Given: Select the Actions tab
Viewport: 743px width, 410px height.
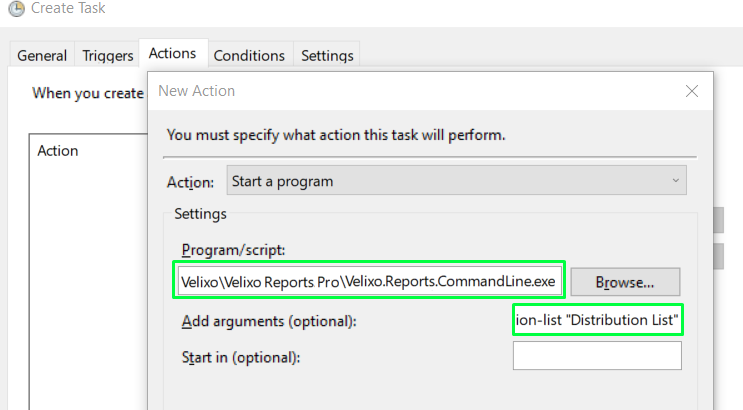Looking at the screenshot, I should pyautogui.click(x=172, y=53).
